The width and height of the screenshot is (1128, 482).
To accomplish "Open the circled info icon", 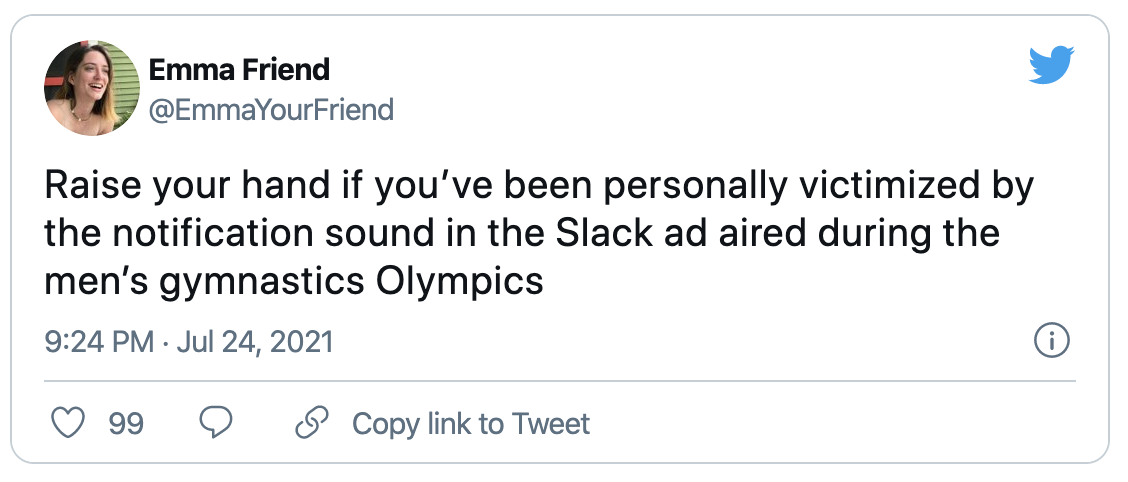I will [1050, 342].
